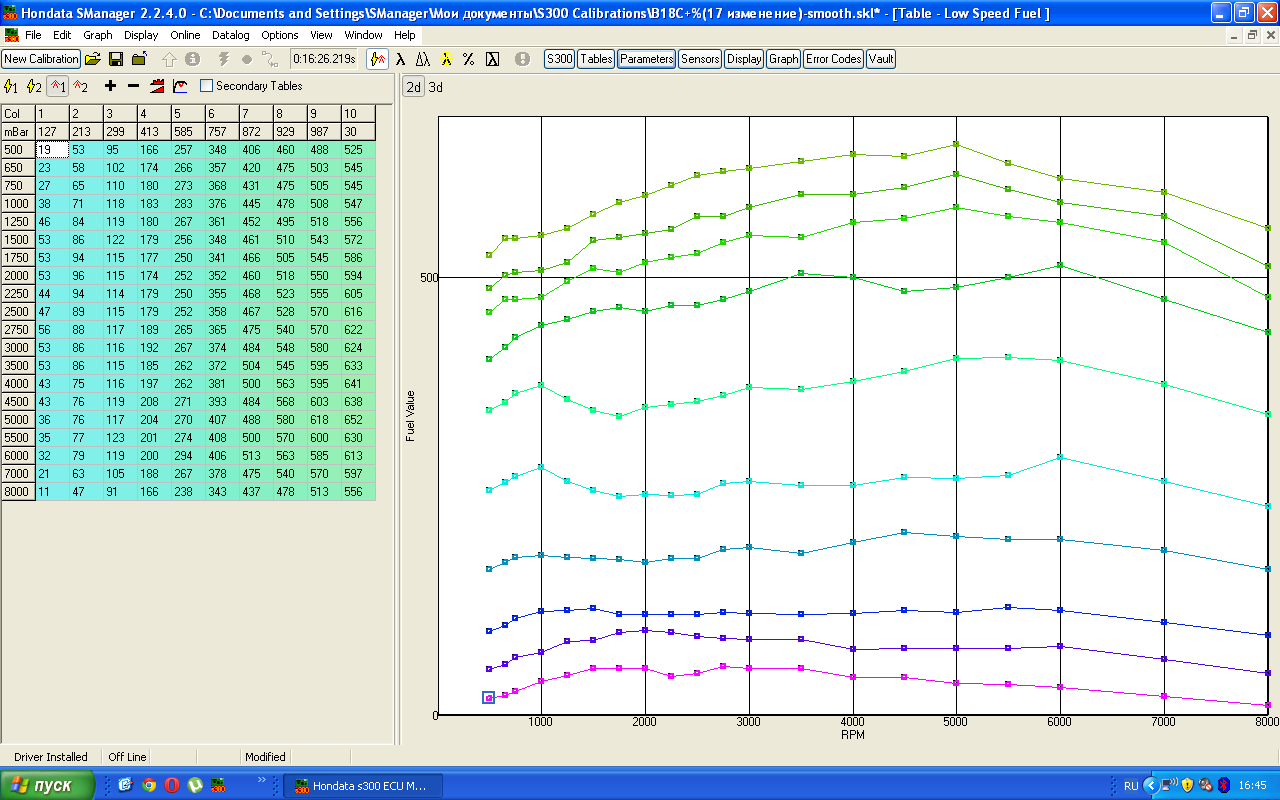This screenshot has height=800, width=1280.
Task: Select the 8000 RPM row header
Action: coord(17,492)
